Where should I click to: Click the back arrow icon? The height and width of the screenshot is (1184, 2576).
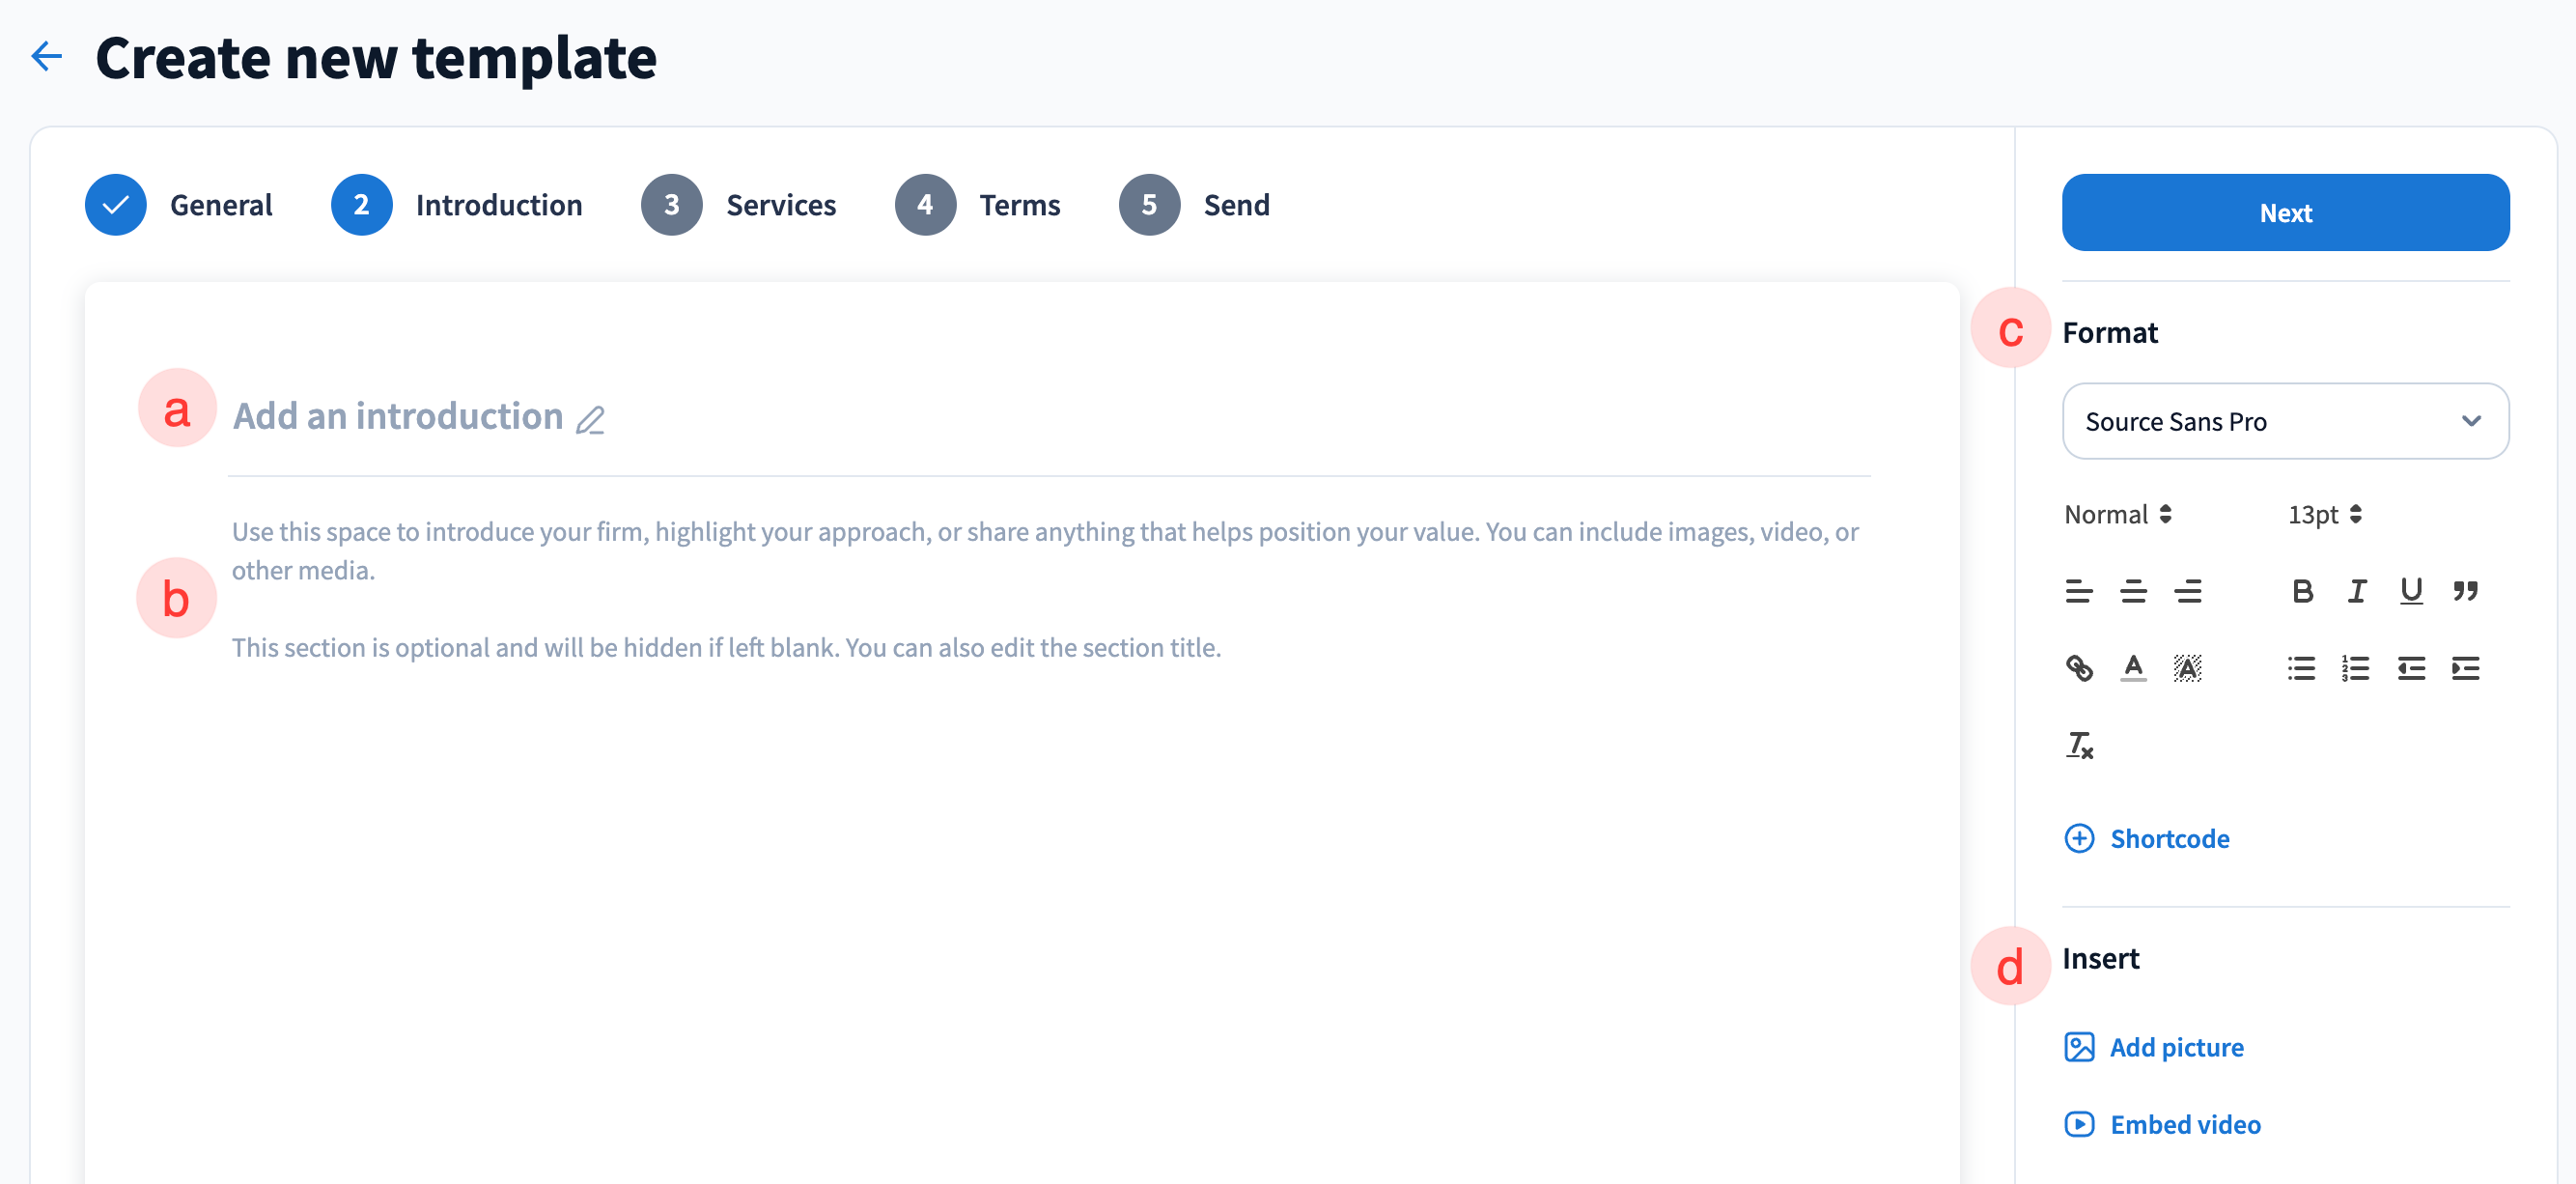pyautogui.click(x=46, y=56)
